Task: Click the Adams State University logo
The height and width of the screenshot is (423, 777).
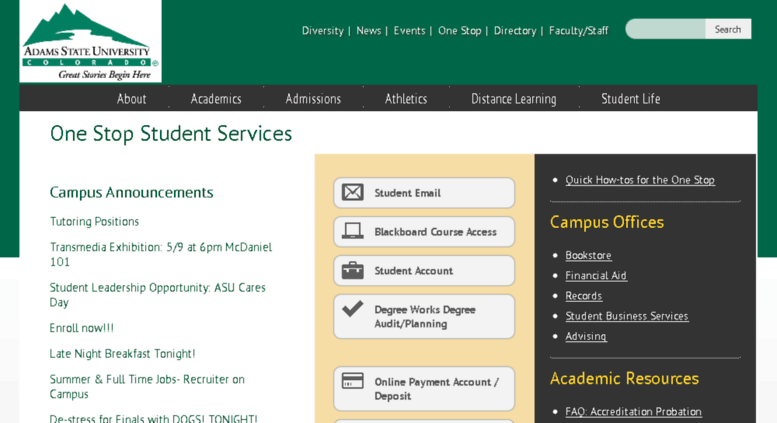Action: [90, 41]
